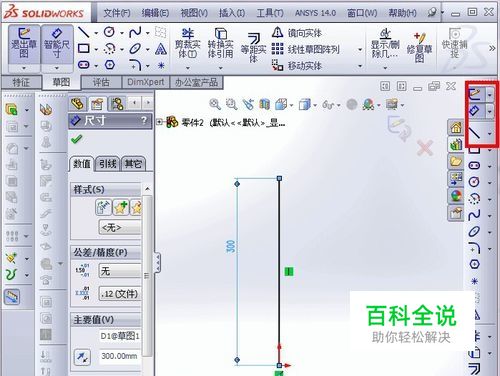The image size is (500, 376).
Task: Select the Sketch Fillet tool in ribbon
Action: pyautogui.click(x=135, y=65)
